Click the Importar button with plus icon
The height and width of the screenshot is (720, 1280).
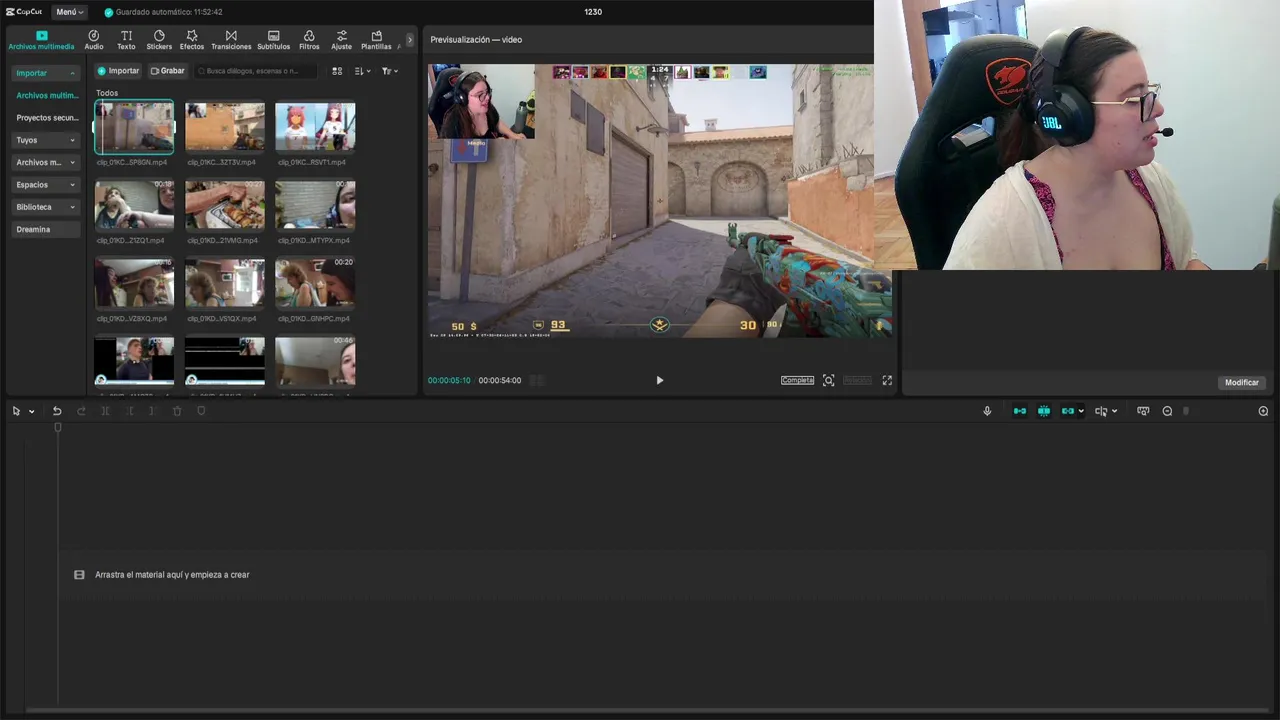coord(118,71)
